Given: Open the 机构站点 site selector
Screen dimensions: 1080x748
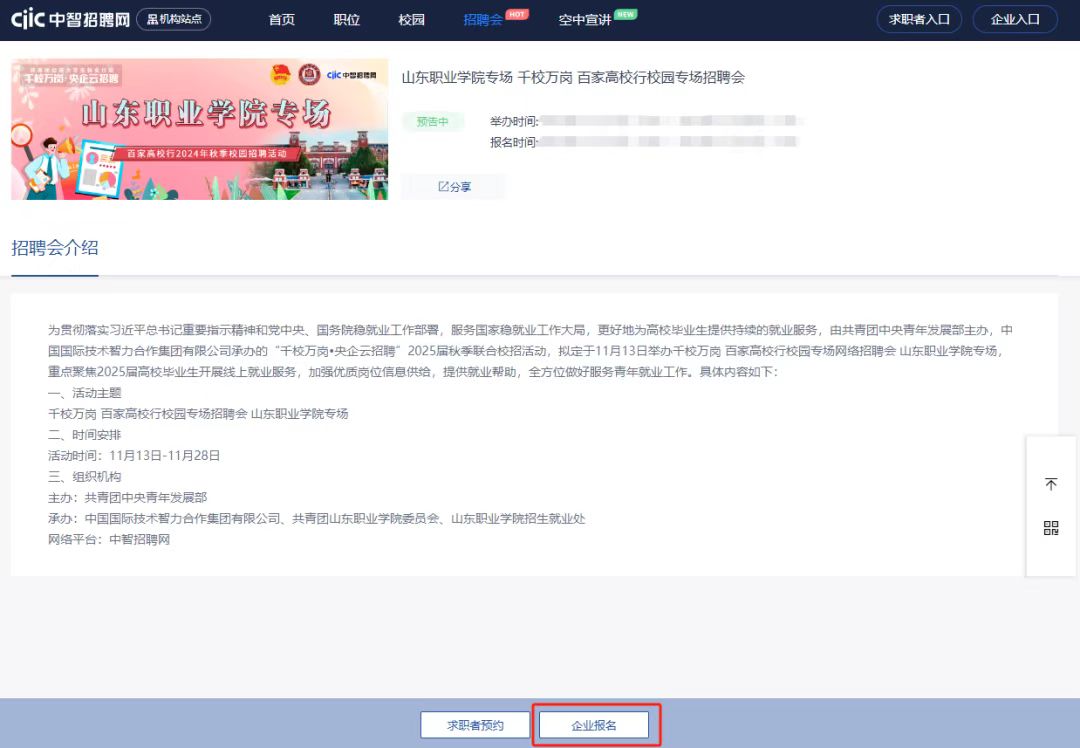Looking at the screenshot, I should click(x=173, y=19).
